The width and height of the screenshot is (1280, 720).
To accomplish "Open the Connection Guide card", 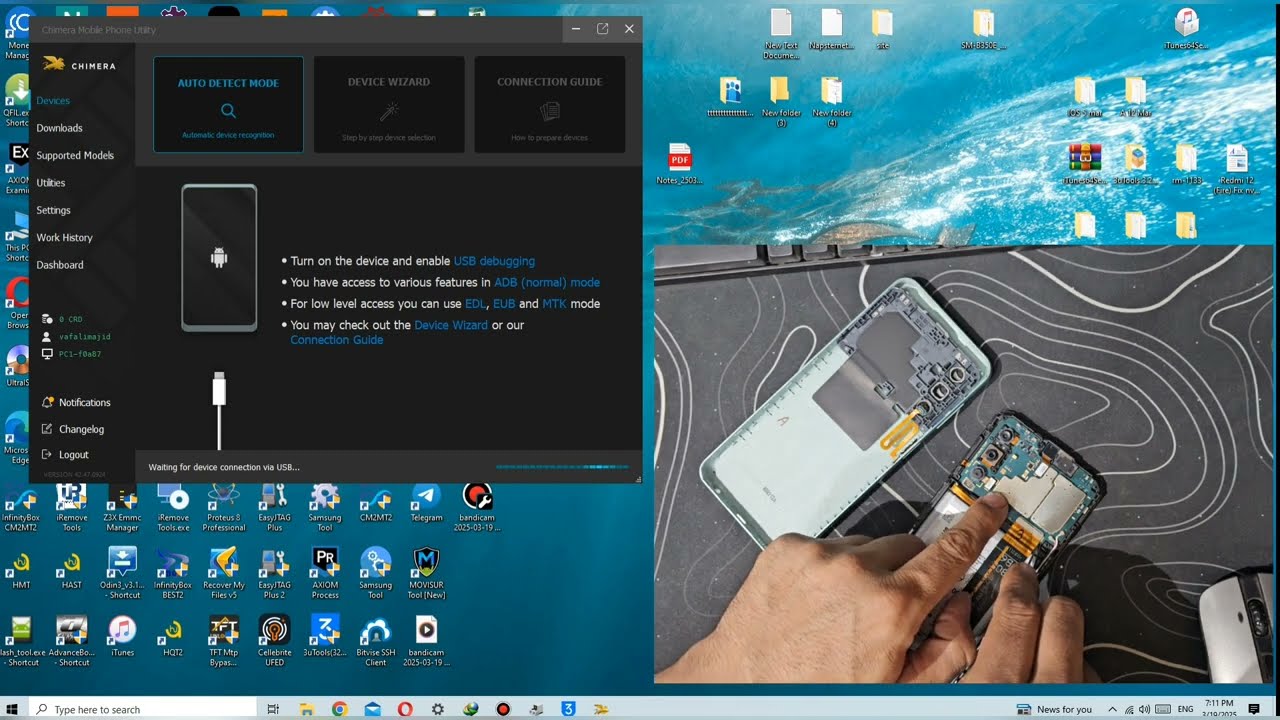I will click(550, 104).
